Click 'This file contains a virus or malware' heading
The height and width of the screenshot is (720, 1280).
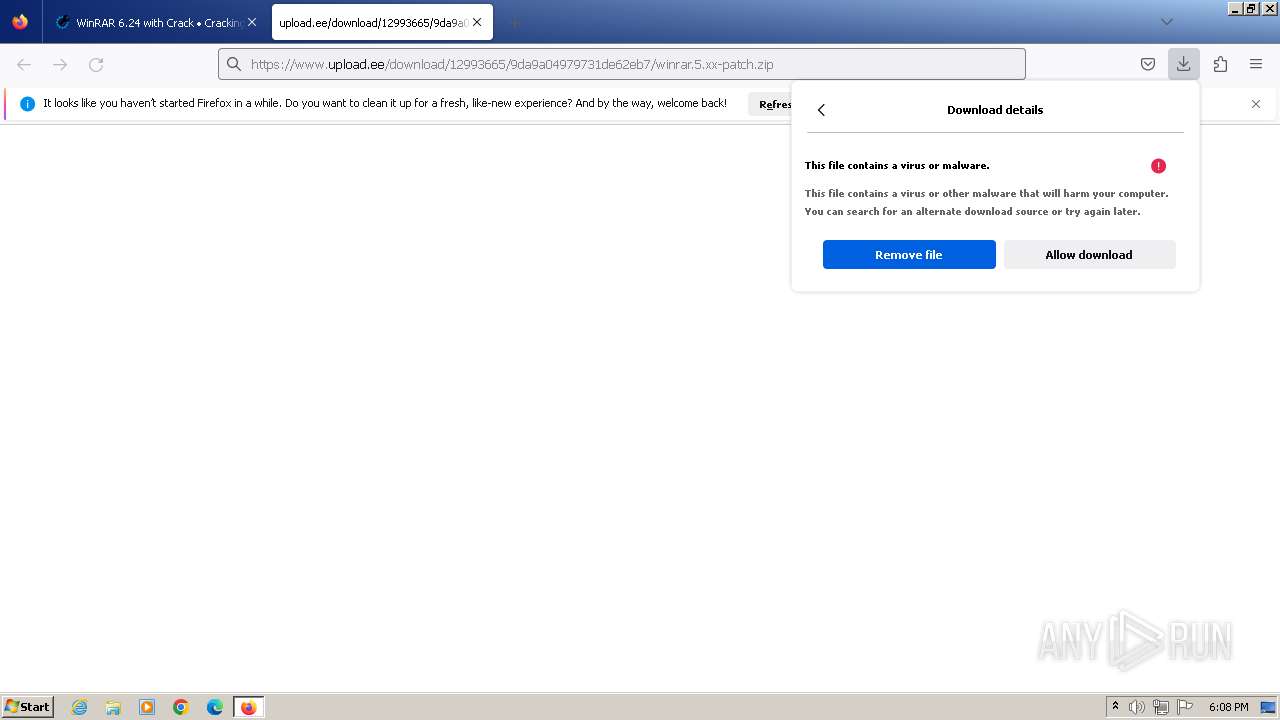point(897,166)
